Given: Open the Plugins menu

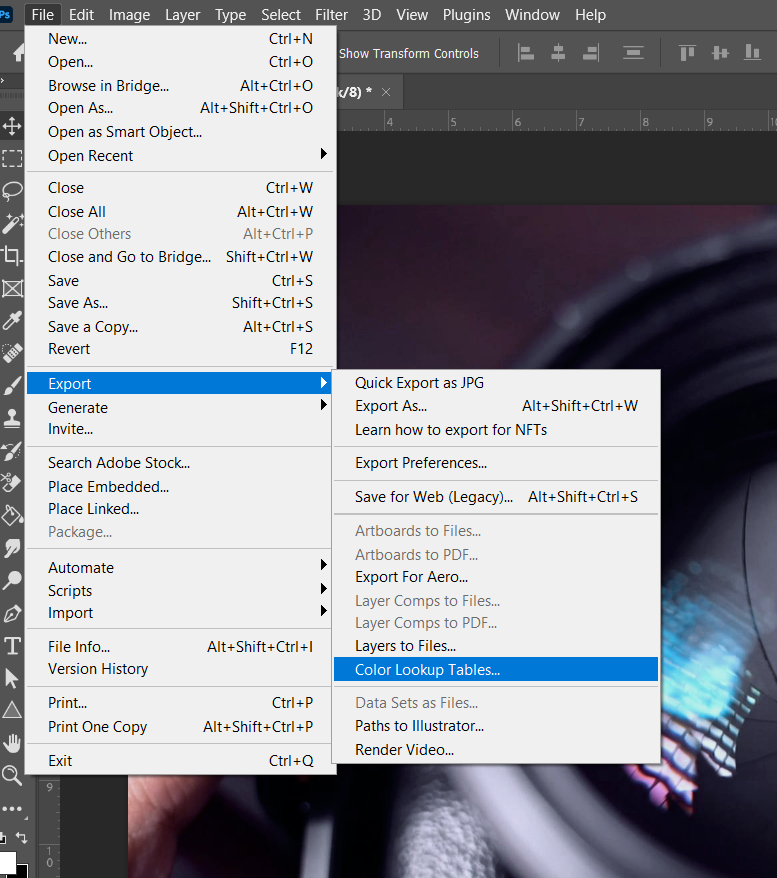Looking at the screenshot, I should click(466, 15).
